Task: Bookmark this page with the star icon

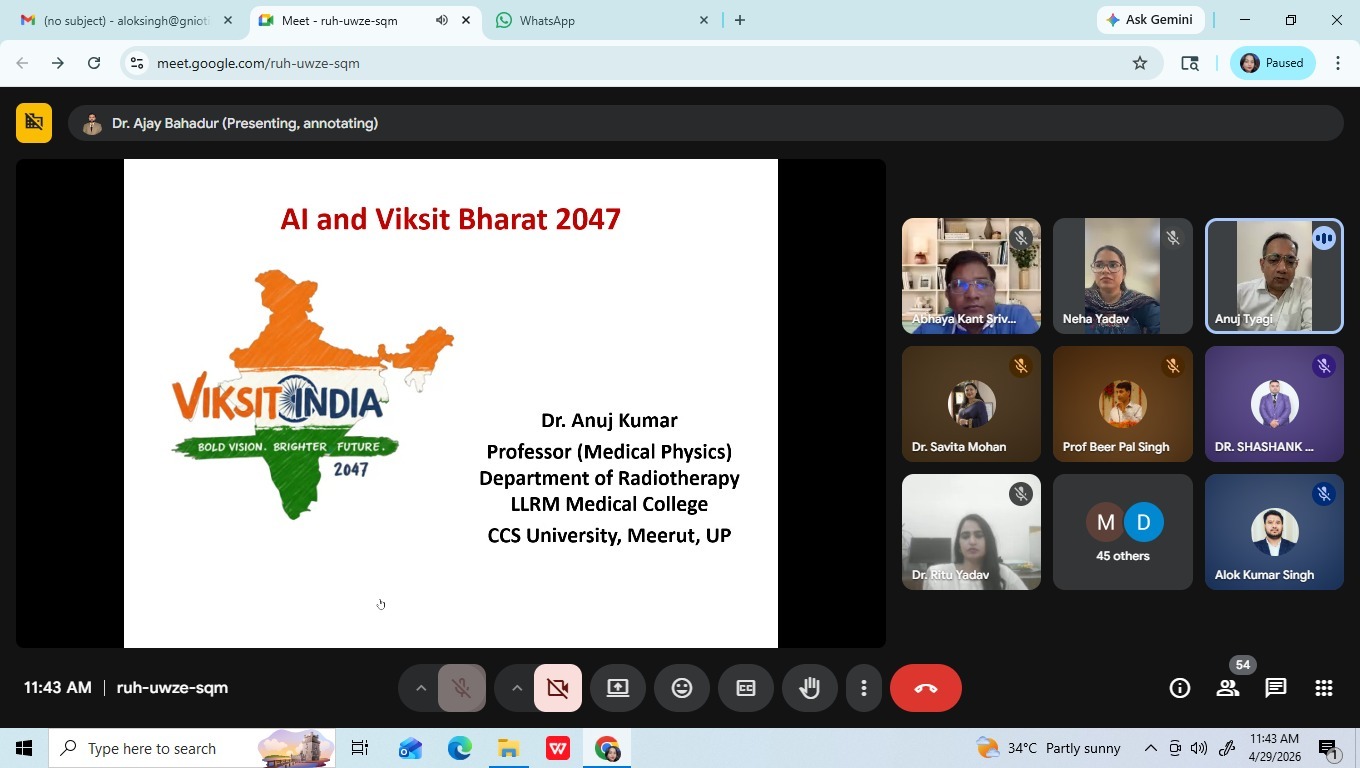Action: point(1140,63)
